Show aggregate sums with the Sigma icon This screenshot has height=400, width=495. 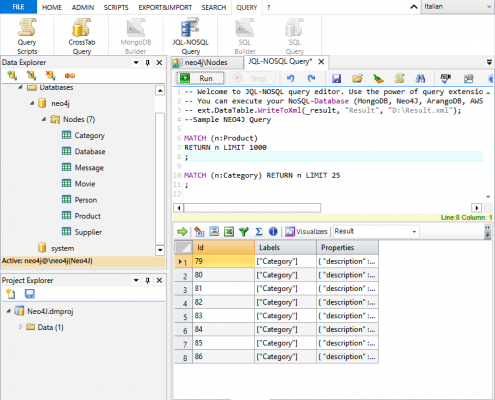click(x=259, y=231)
